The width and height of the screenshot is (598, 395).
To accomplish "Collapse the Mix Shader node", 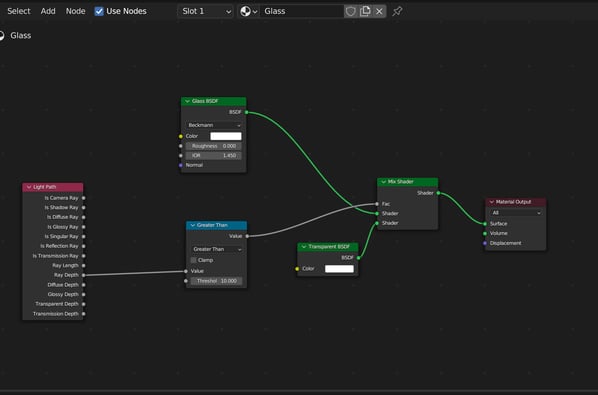I will [384, 182].
